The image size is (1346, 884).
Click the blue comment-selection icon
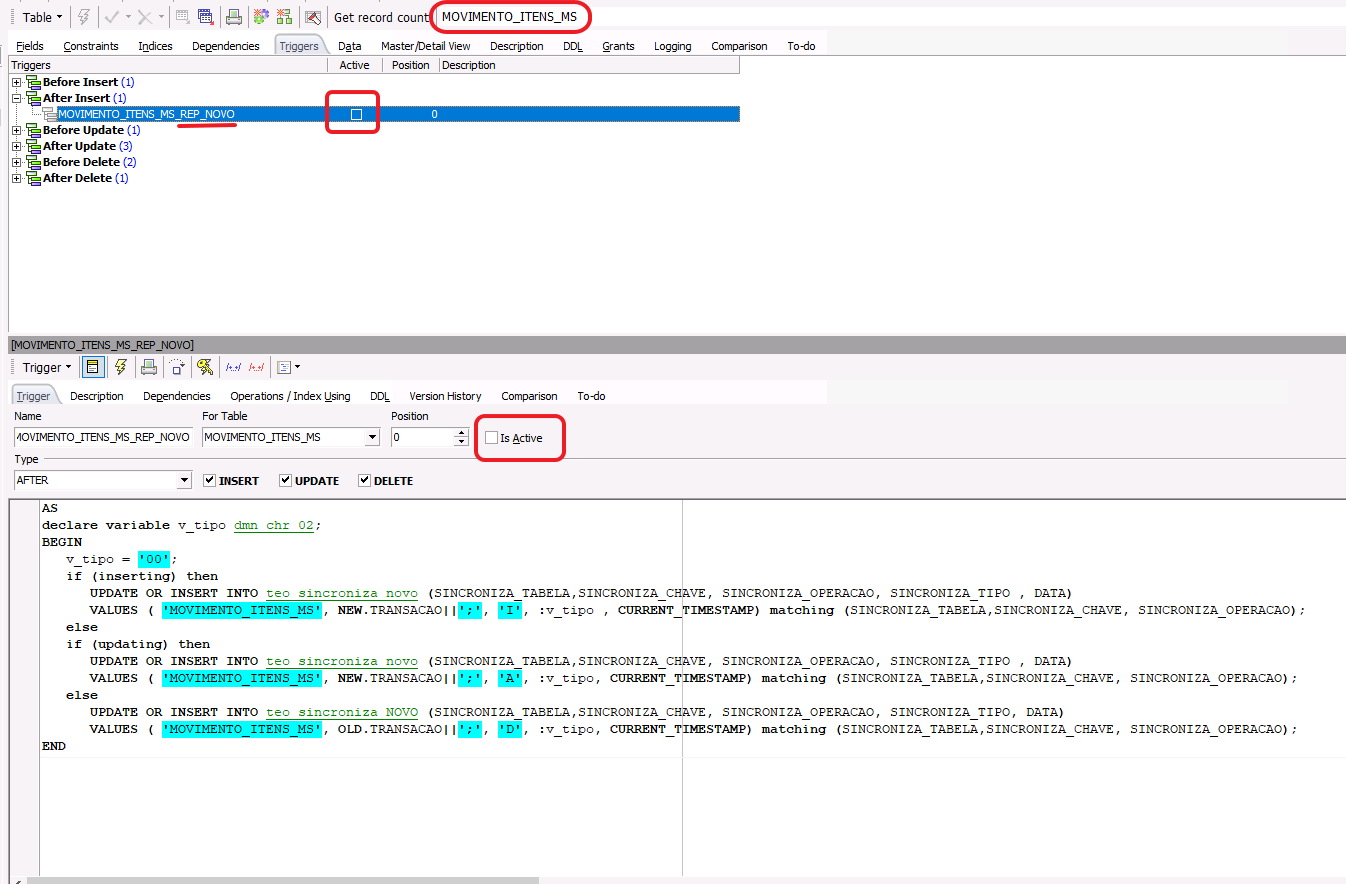tap(233, 367)
